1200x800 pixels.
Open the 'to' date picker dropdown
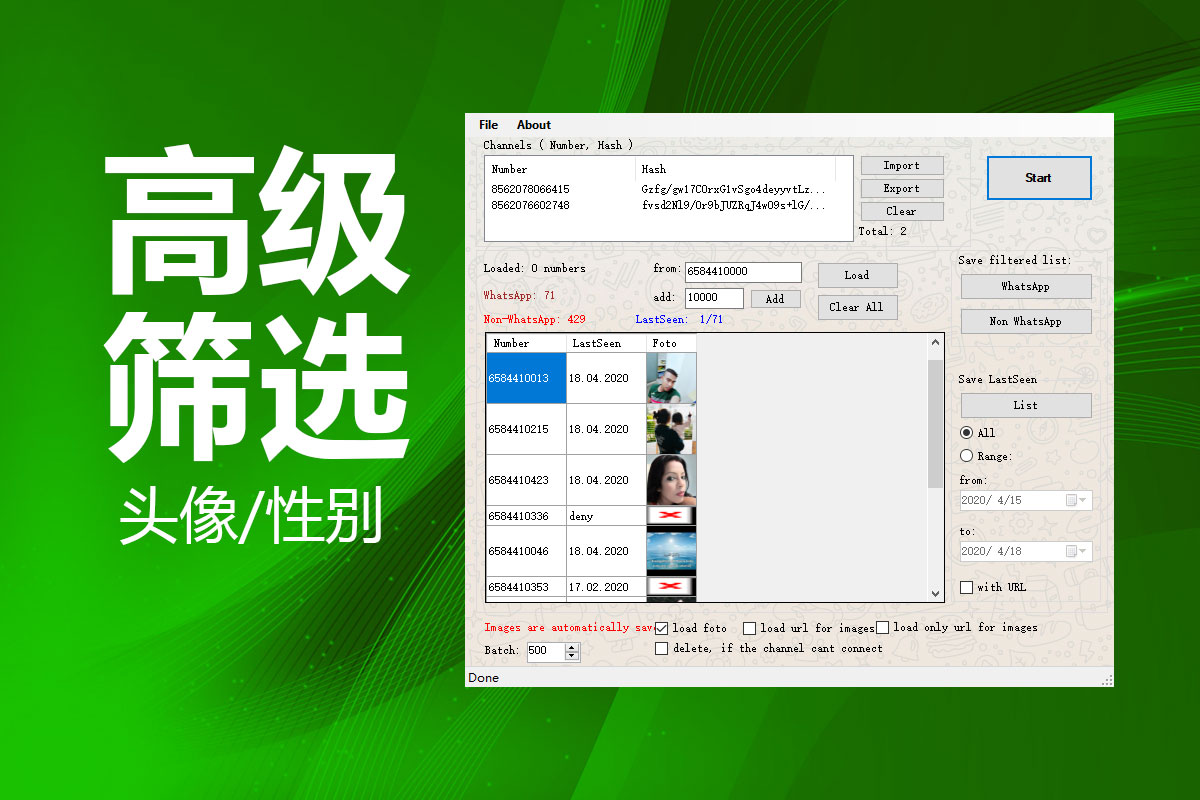click(1083, 551)
